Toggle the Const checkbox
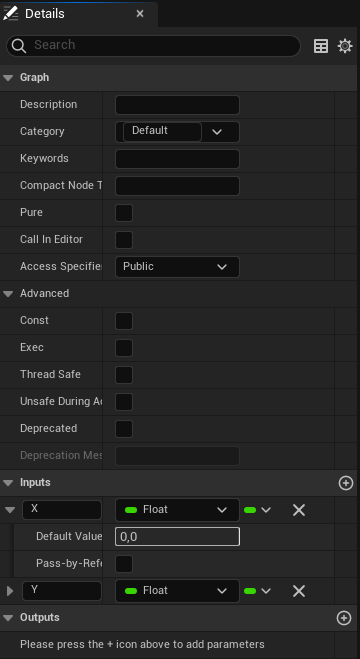 124,321
